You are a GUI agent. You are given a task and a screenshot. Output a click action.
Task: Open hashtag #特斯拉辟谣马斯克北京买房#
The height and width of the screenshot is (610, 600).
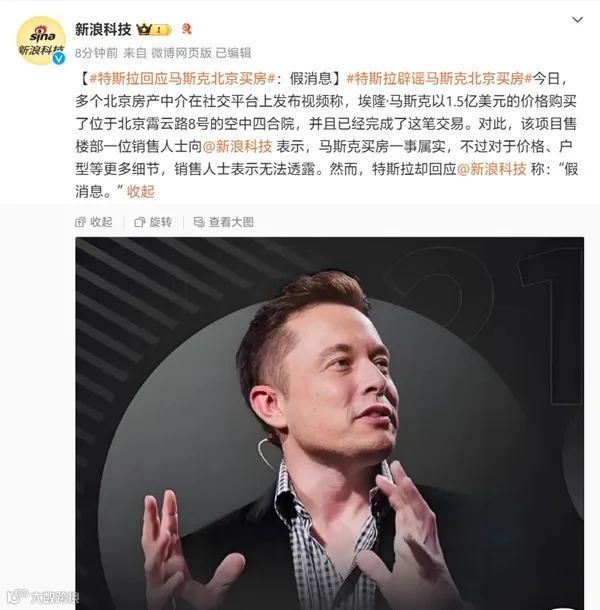[x=439, y=79]
